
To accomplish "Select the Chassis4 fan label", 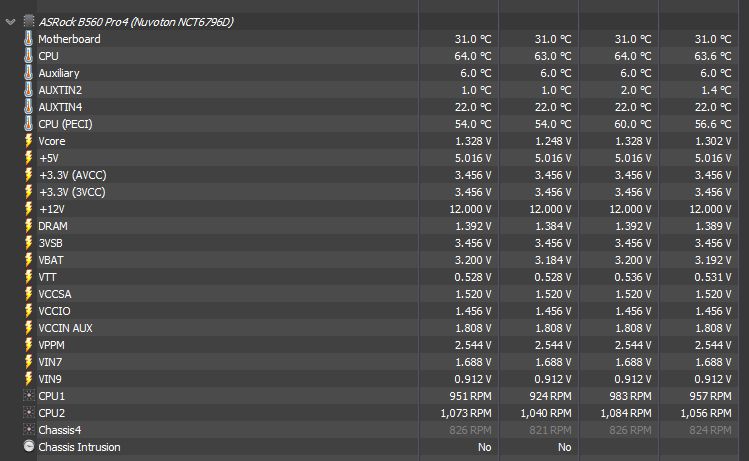I will pyautogui.click(x=60, y=430).
